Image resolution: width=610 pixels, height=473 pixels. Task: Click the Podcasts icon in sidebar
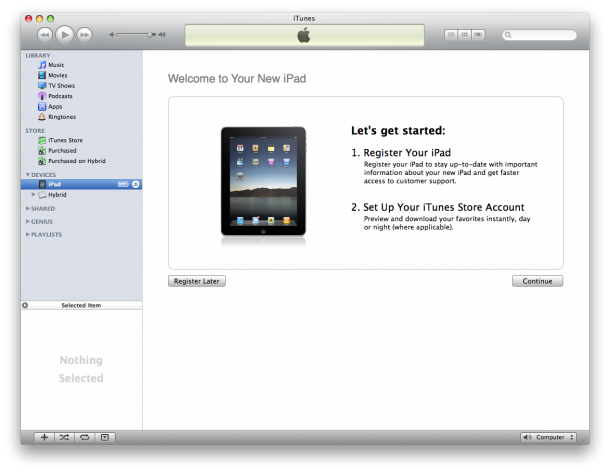42,96
